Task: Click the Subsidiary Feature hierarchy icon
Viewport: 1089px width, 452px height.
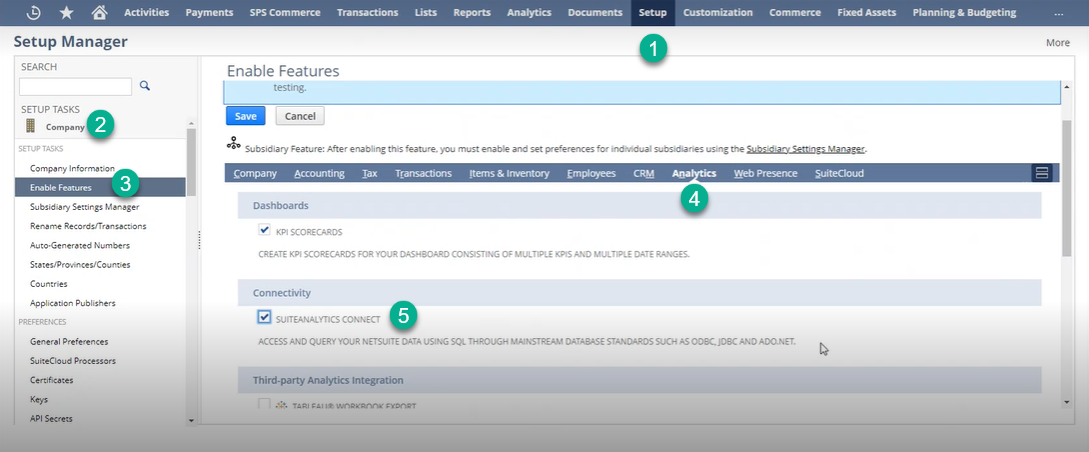Action: (234, 144)
